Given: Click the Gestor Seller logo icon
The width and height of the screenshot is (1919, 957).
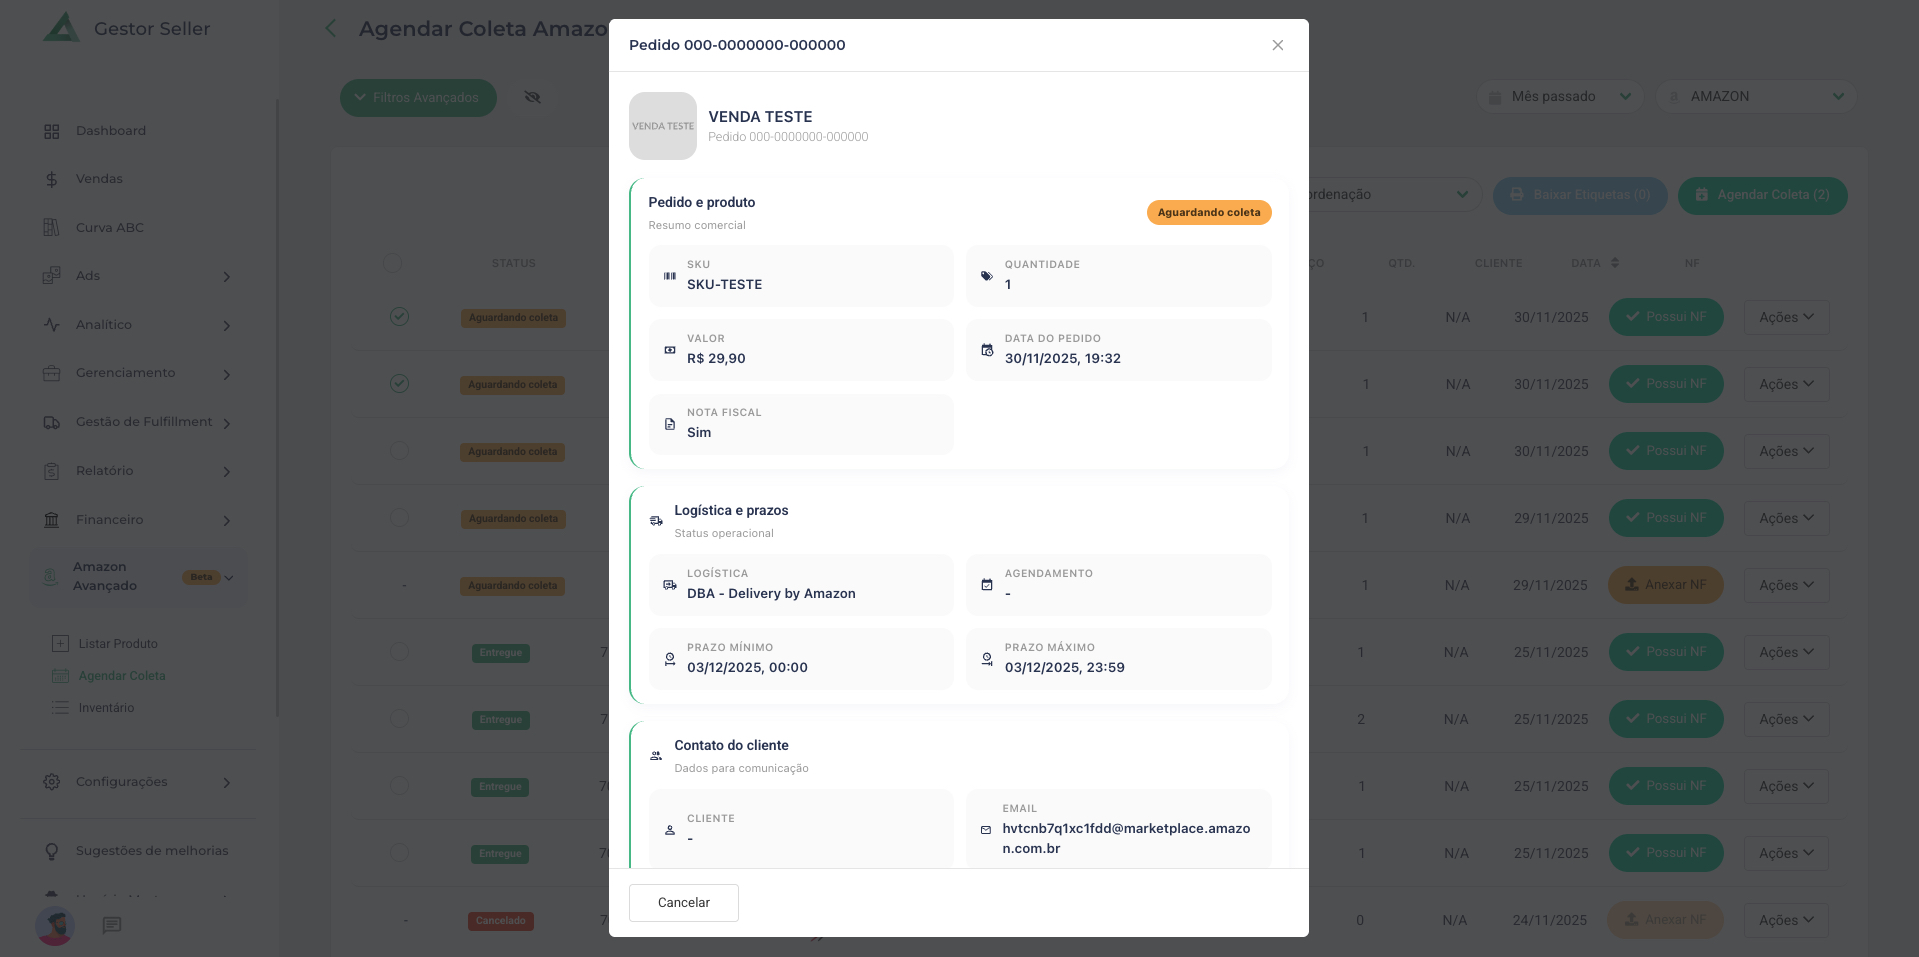Looking at the screenshot, I should tap(61, 28).
